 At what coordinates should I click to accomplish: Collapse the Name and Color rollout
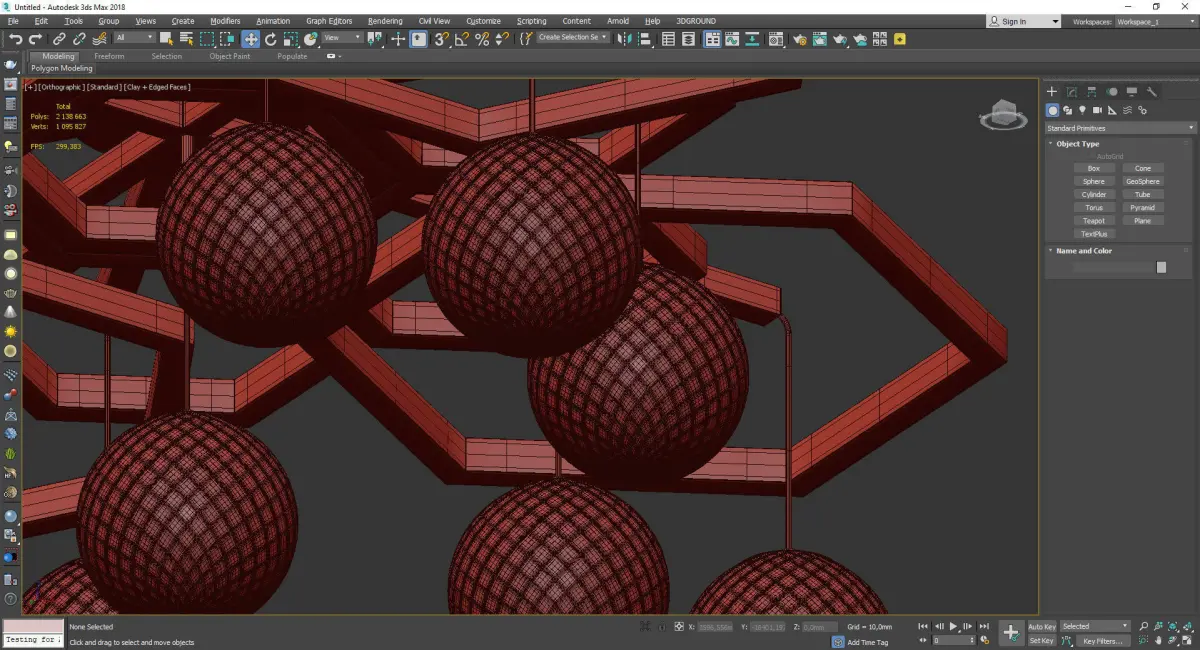click(x=1083, y=251)
